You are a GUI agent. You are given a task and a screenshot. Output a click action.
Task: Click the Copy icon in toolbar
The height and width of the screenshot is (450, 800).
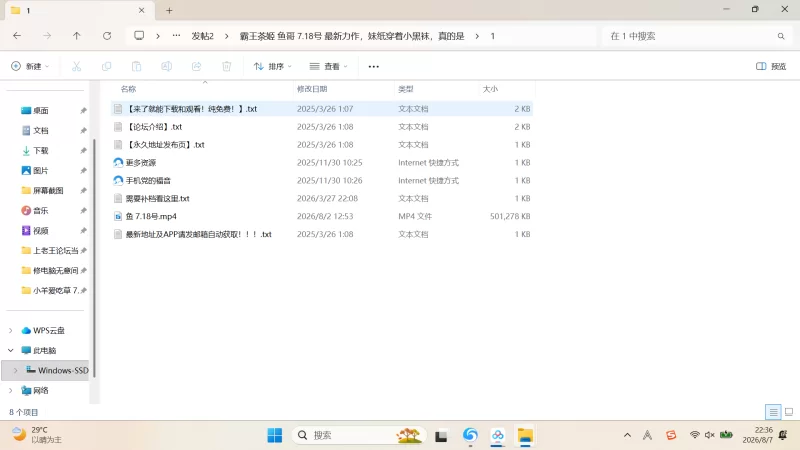(x=106, y=66)
